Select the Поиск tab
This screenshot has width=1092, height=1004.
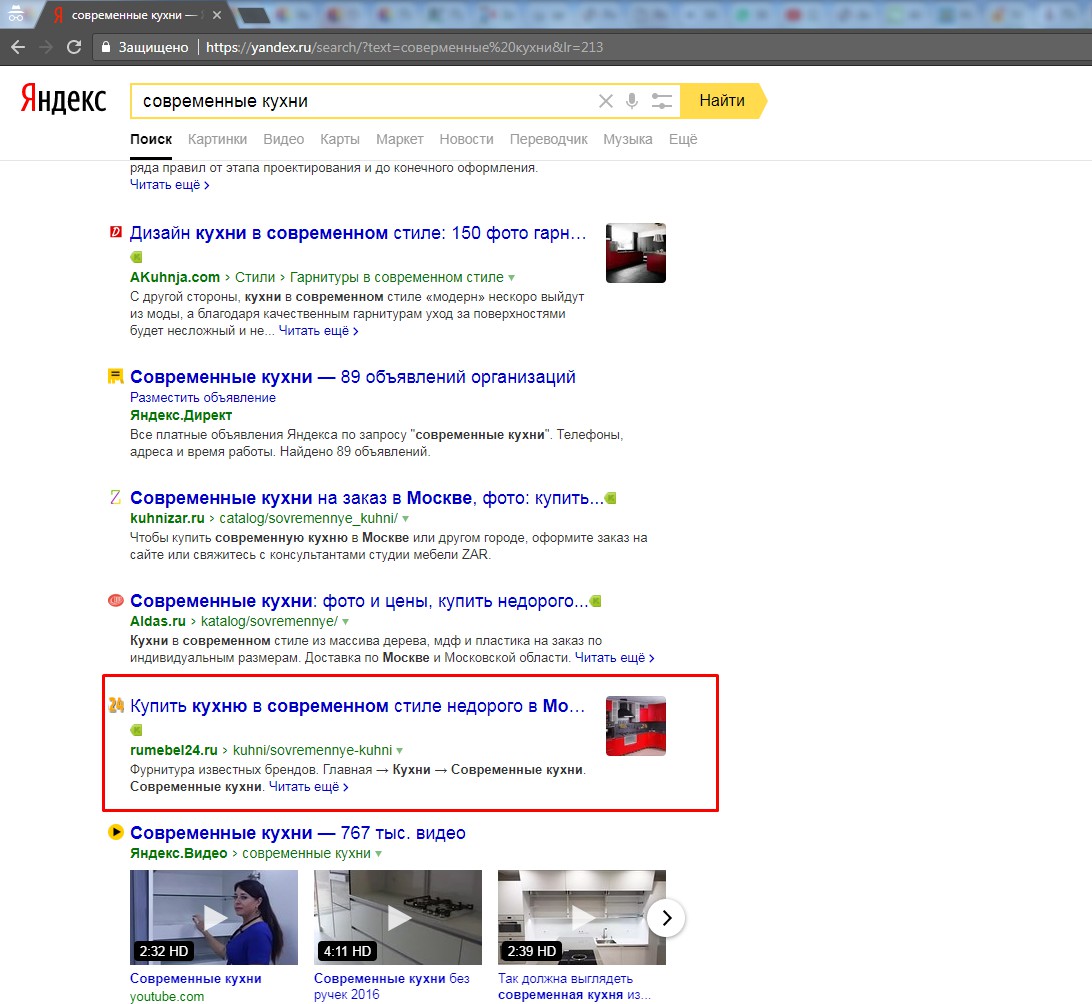[x=150, y=139]
